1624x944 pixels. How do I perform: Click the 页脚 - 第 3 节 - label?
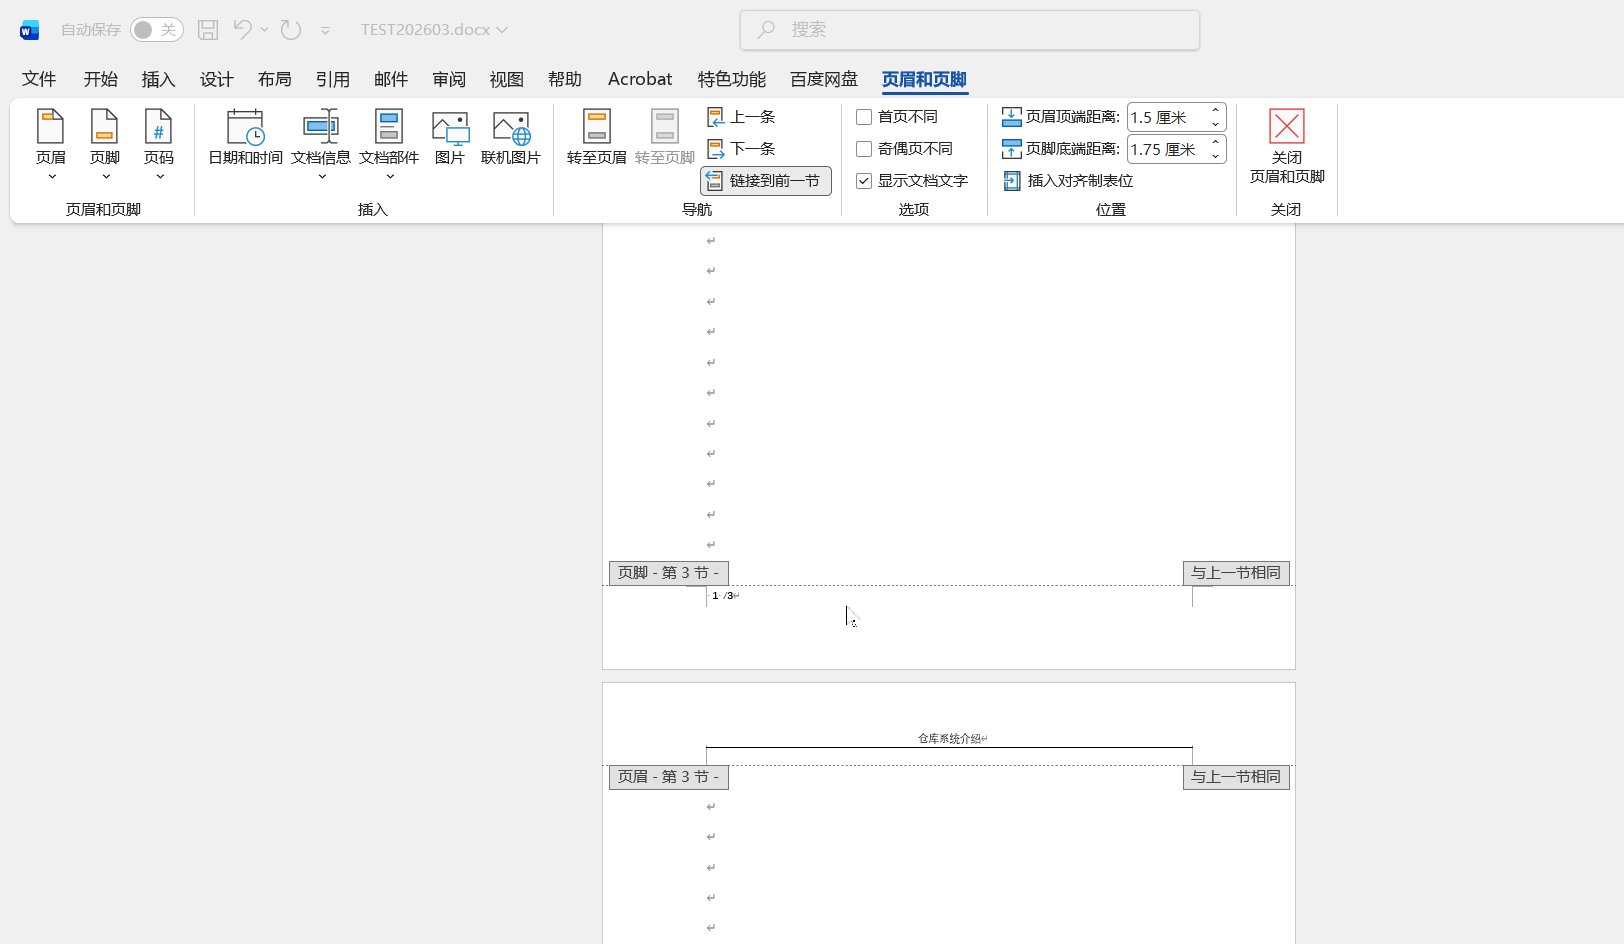(x=668, y=573)
